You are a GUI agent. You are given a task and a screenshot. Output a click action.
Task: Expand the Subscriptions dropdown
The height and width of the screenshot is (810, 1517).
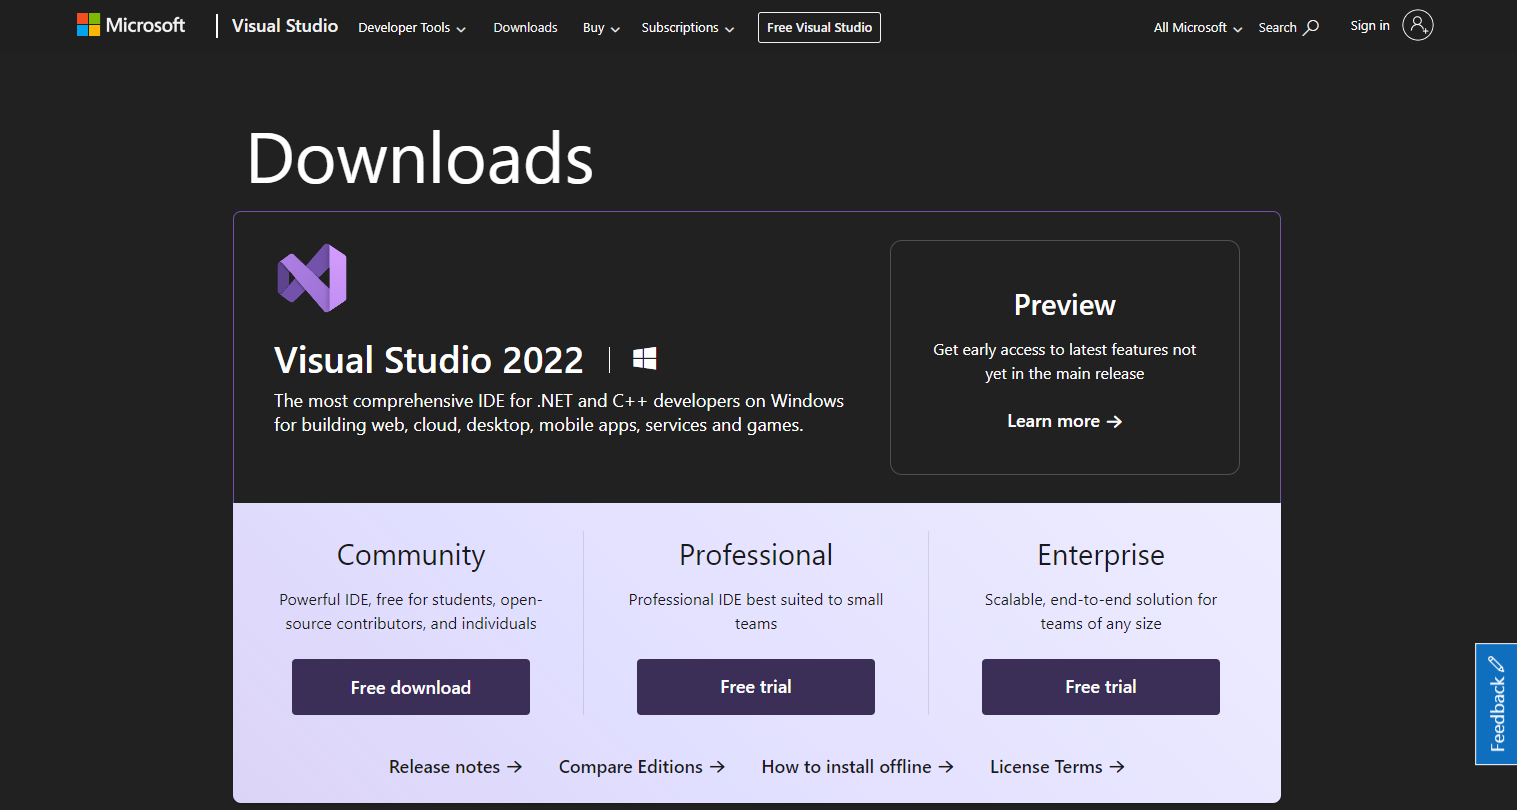coord(688,28)
